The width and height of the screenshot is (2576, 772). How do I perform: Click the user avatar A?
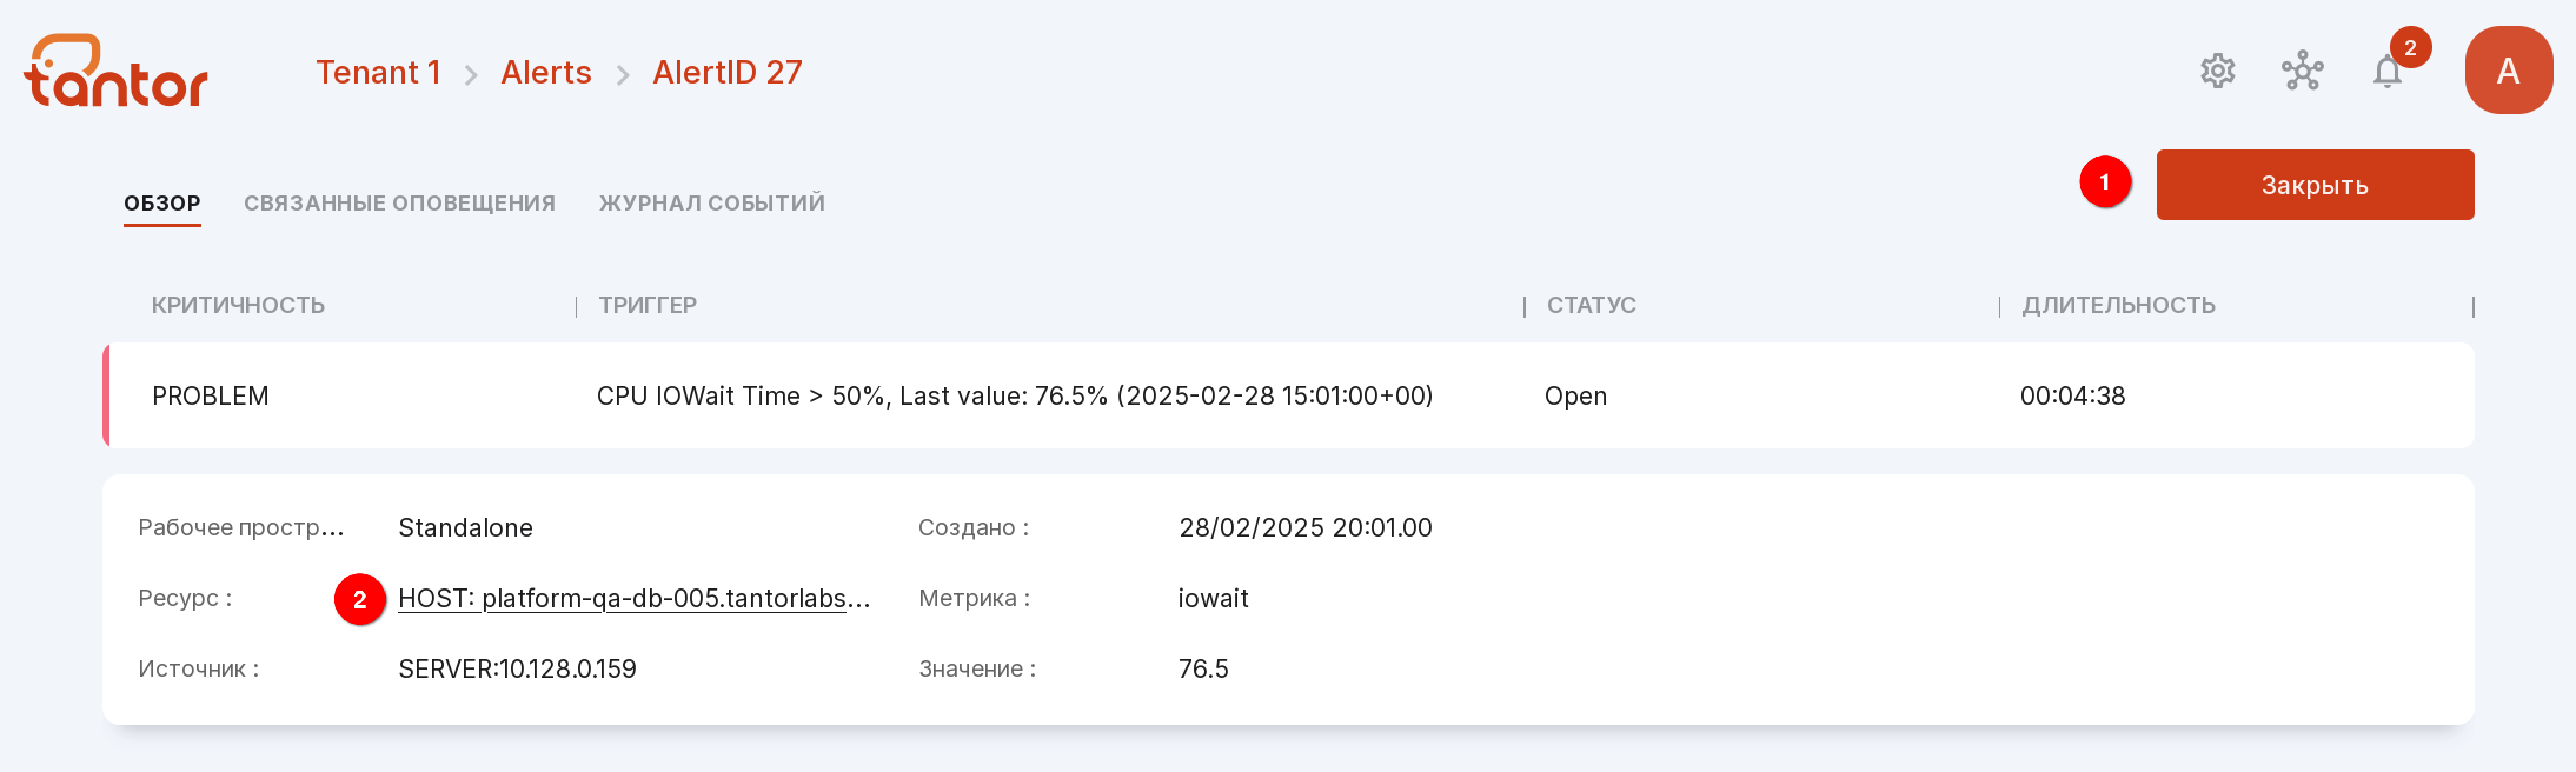click(x=2508, y=70)
